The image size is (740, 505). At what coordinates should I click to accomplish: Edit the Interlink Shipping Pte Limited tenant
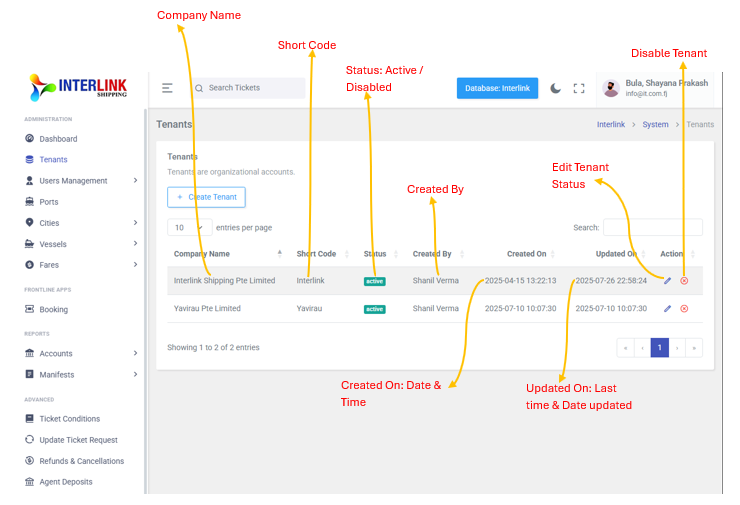point(667,281)
